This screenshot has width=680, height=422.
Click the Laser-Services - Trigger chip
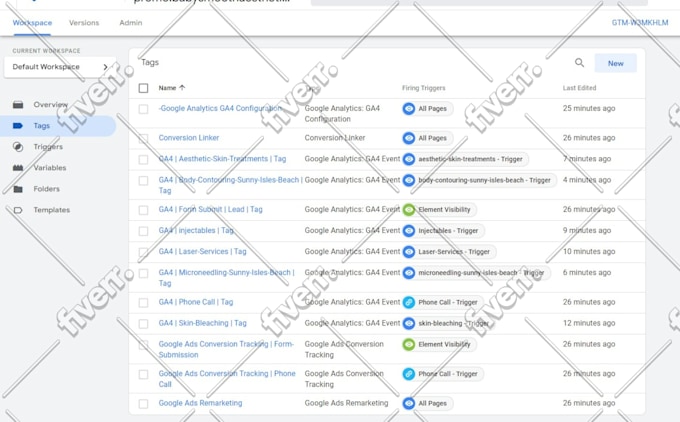click(449, 252)
